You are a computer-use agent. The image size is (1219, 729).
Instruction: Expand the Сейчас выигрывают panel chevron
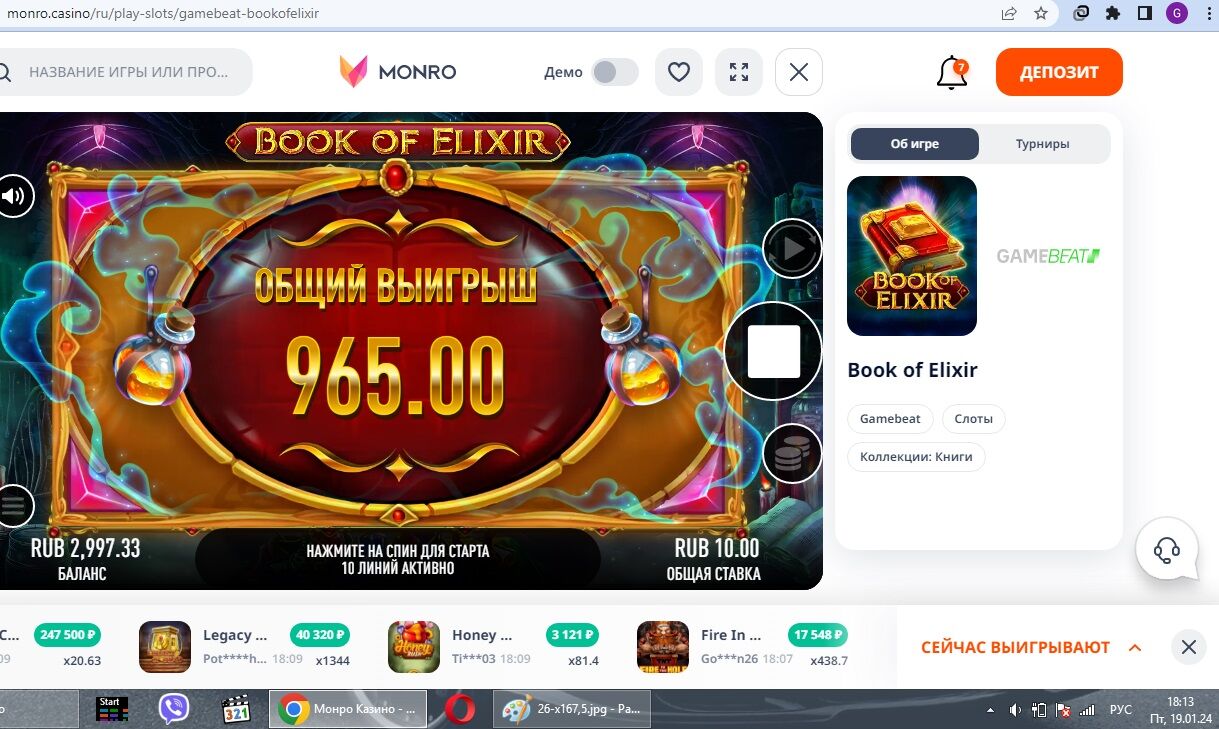[x=1135, y=648]
